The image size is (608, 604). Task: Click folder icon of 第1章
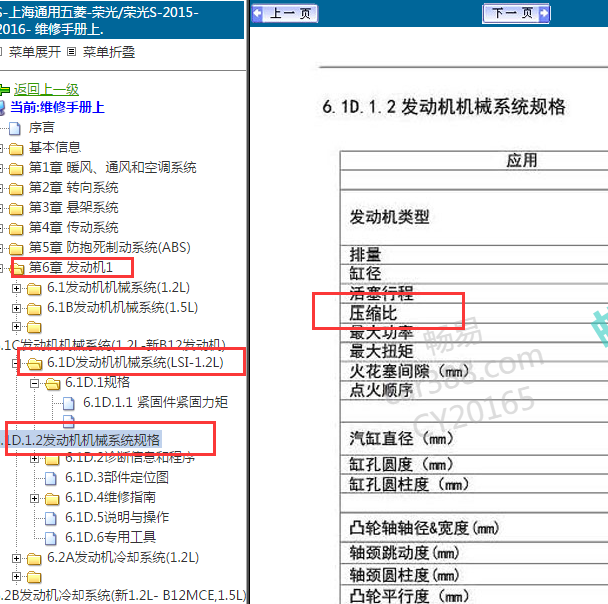pos(16,169)
